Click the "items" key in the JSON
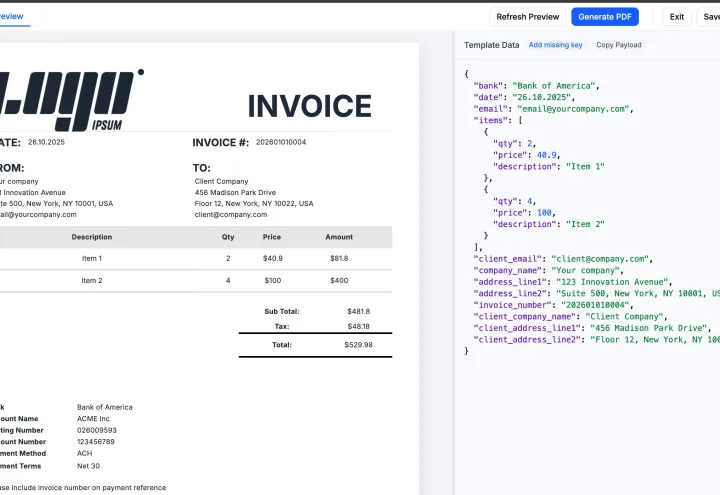The image size is (720, 495). tap(490, 120)
